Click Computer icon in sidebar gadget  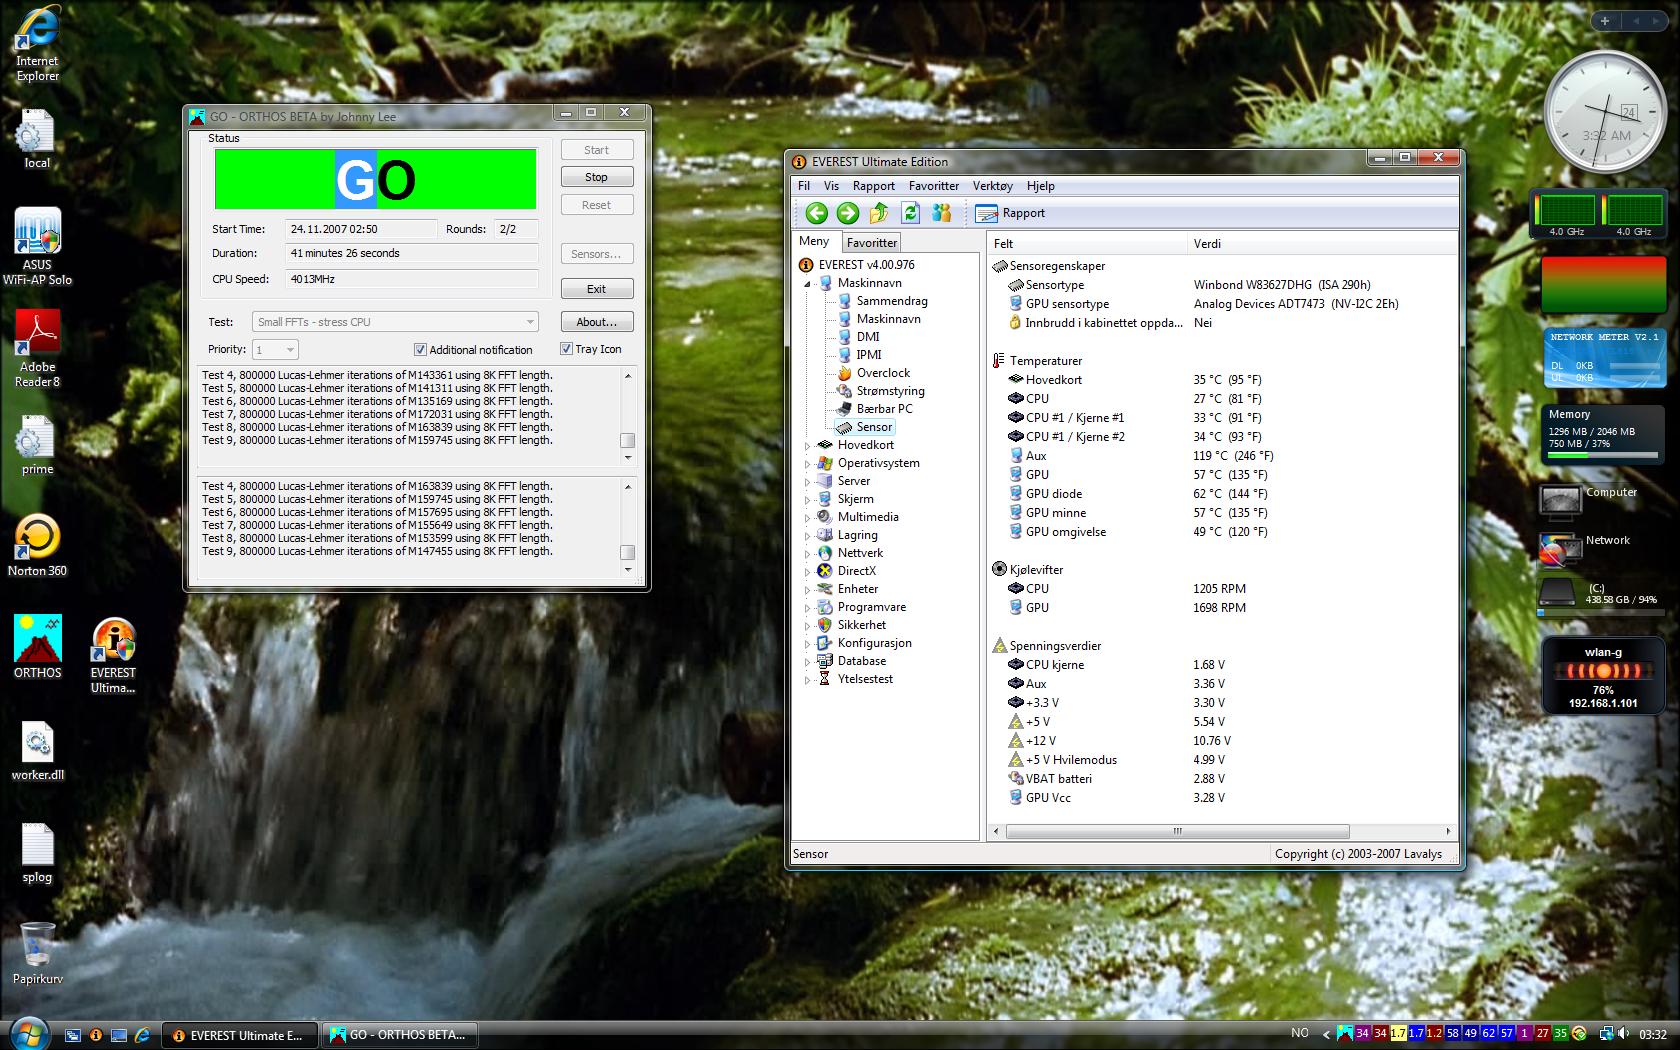point(1560,502)
